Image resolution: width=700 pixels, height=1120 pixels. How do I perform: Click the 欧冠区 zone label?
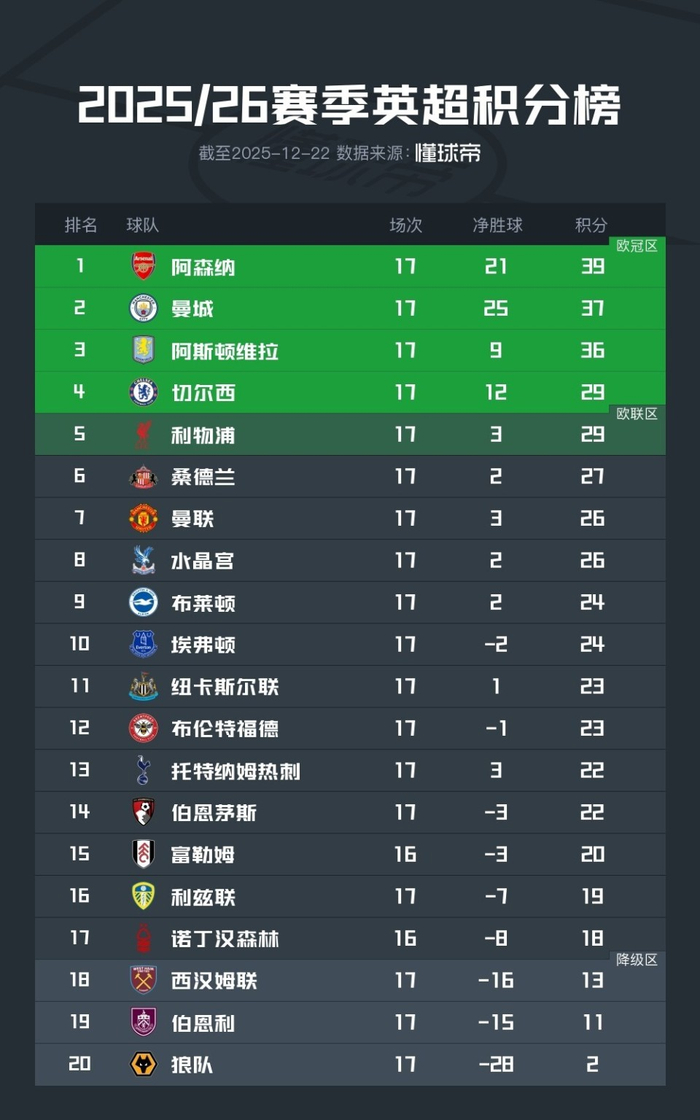pyautogui.click(x=637, y=246)
